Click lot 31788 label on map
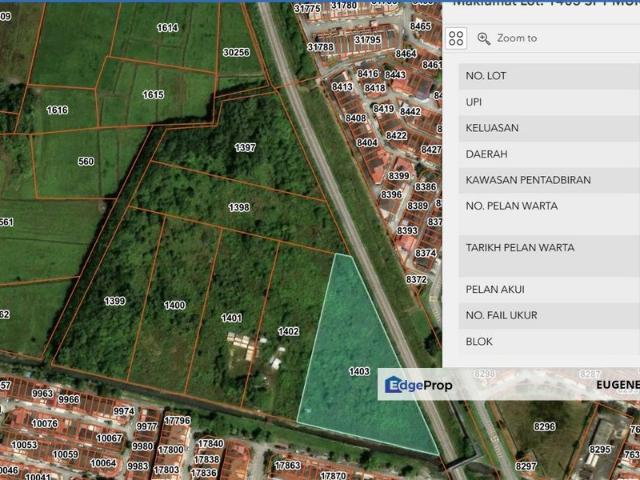 pyautogui.click(x=320, y=47)
